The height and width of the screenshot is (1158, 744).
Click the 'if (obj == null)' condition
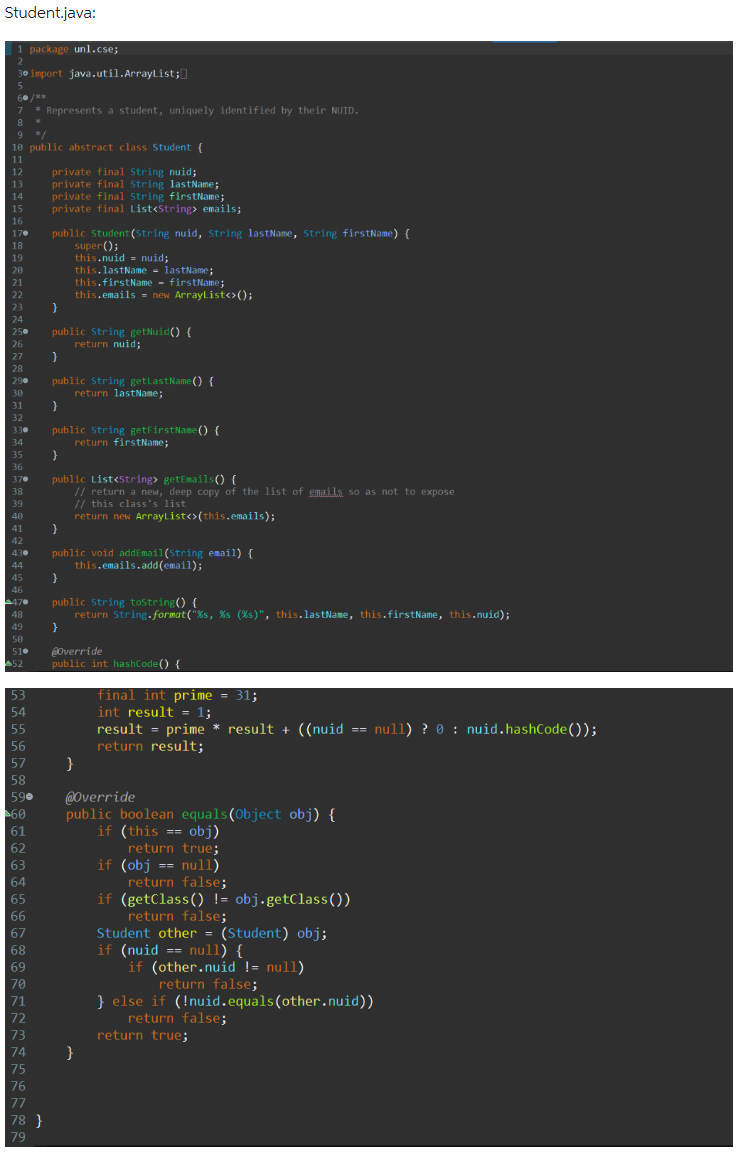[x=158, y=866]
